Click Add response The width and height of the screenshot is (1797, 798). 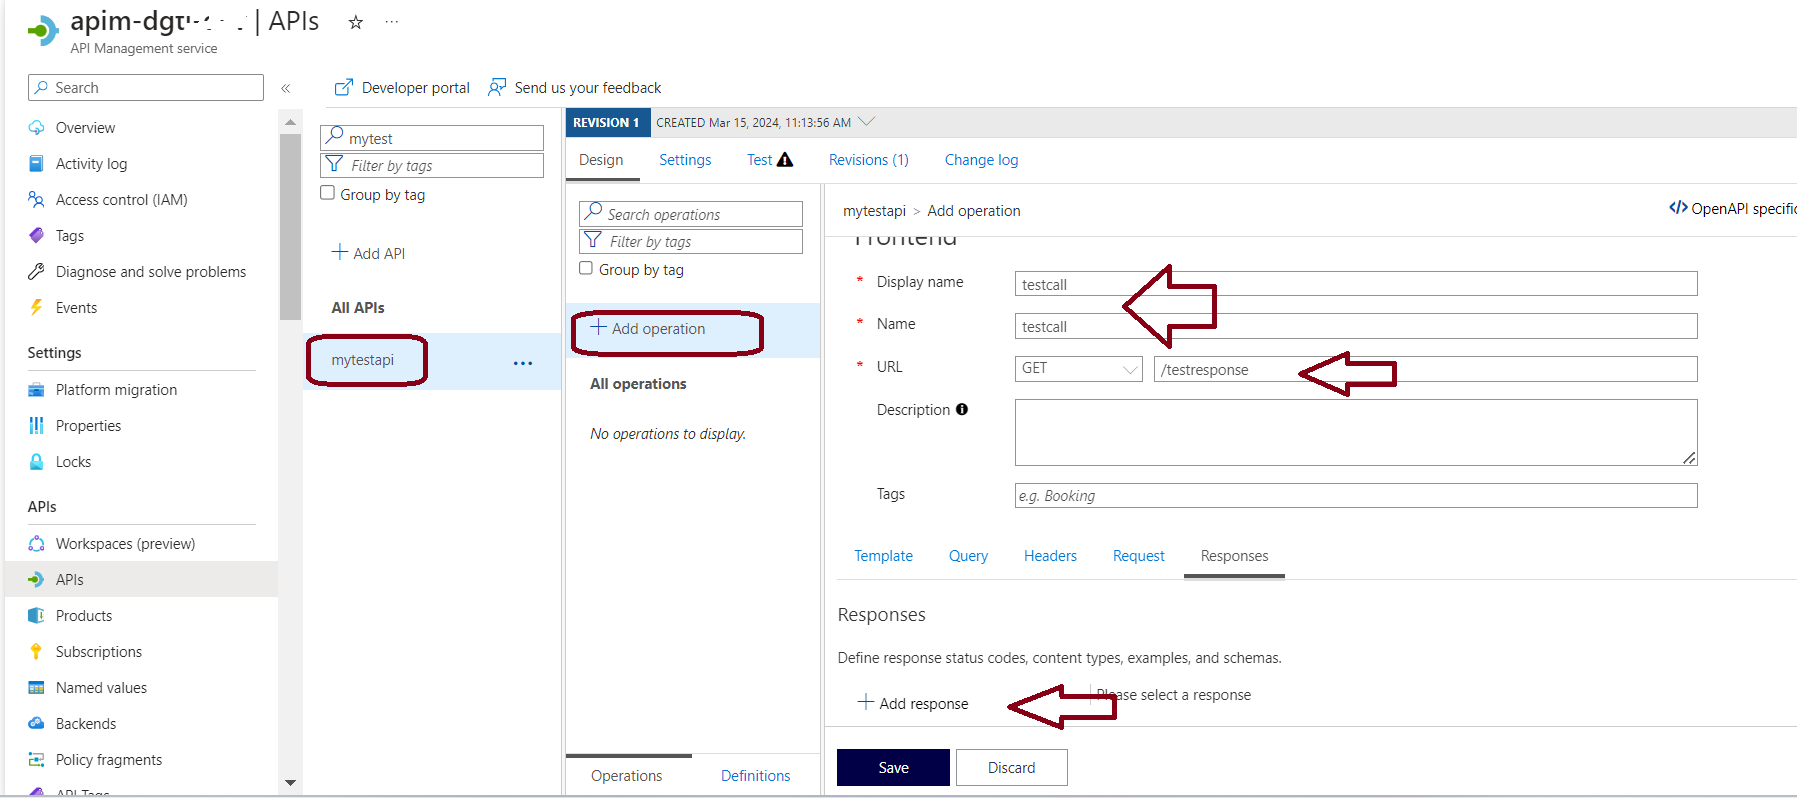click(913, 703)
